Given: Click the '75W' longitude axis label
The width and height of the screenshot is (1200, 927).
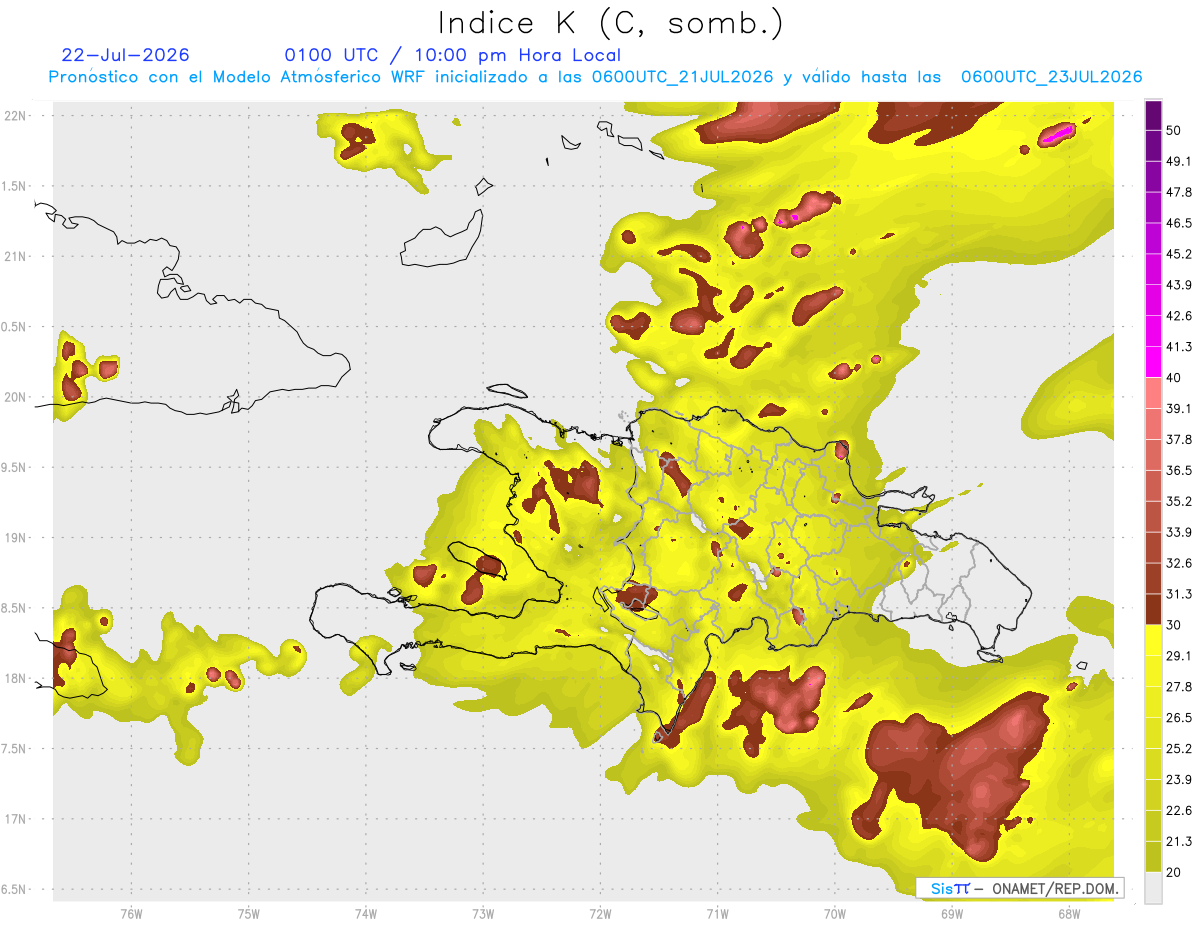Looking at the screenshot, I should coord(249,914).
